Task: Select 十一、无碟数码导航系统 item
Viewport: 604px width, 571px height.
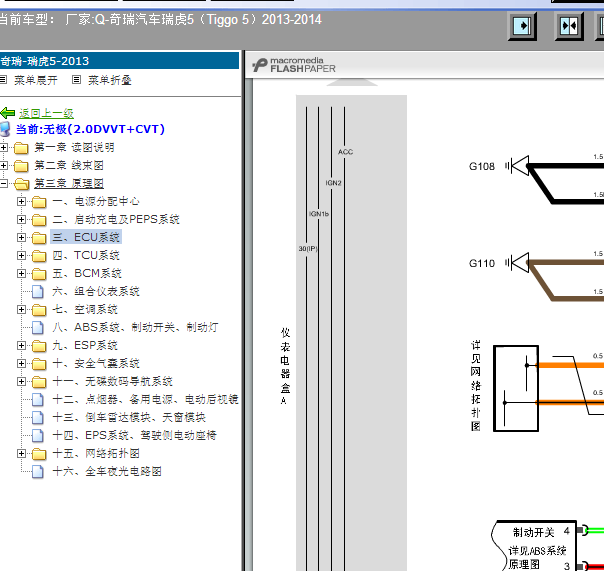Action: (112, 381)
